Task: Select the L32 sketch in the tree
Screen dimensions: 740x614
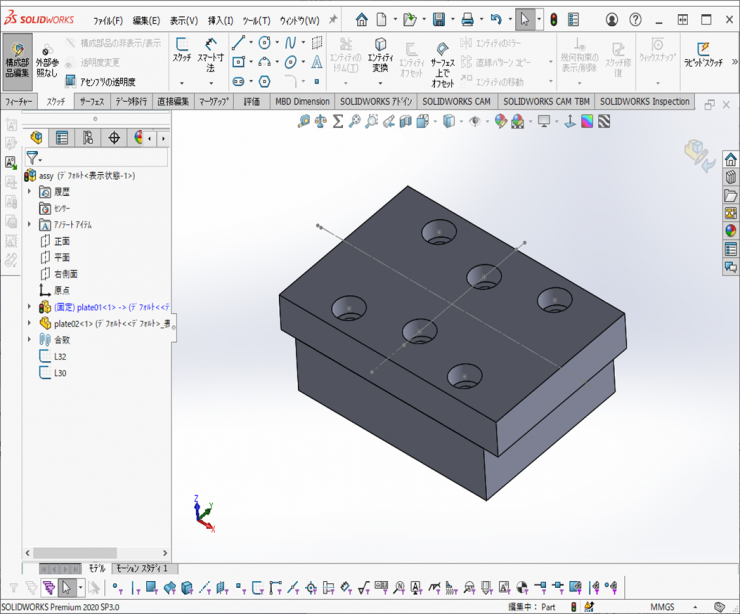Action: tap(60, 356)
